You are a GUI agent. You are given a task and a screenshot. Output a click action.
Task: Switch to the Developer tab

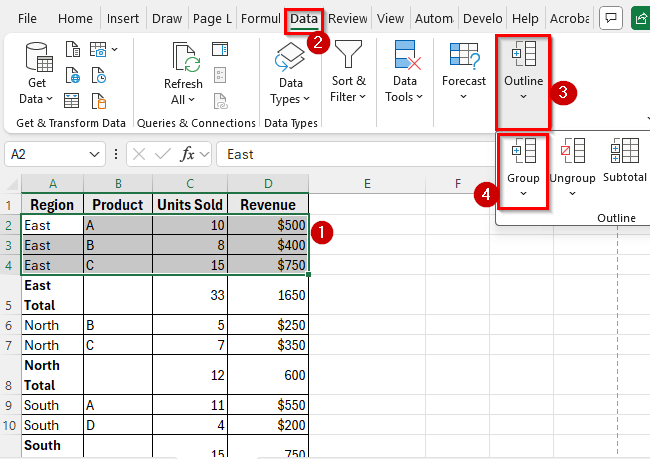(483, 19)
